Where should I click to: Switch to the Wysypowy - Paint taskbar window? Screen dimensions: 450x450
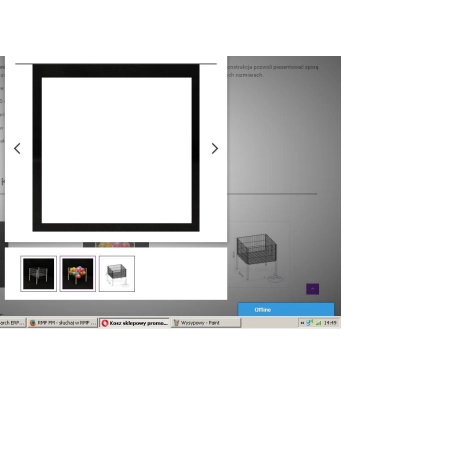tap(206, 323)
